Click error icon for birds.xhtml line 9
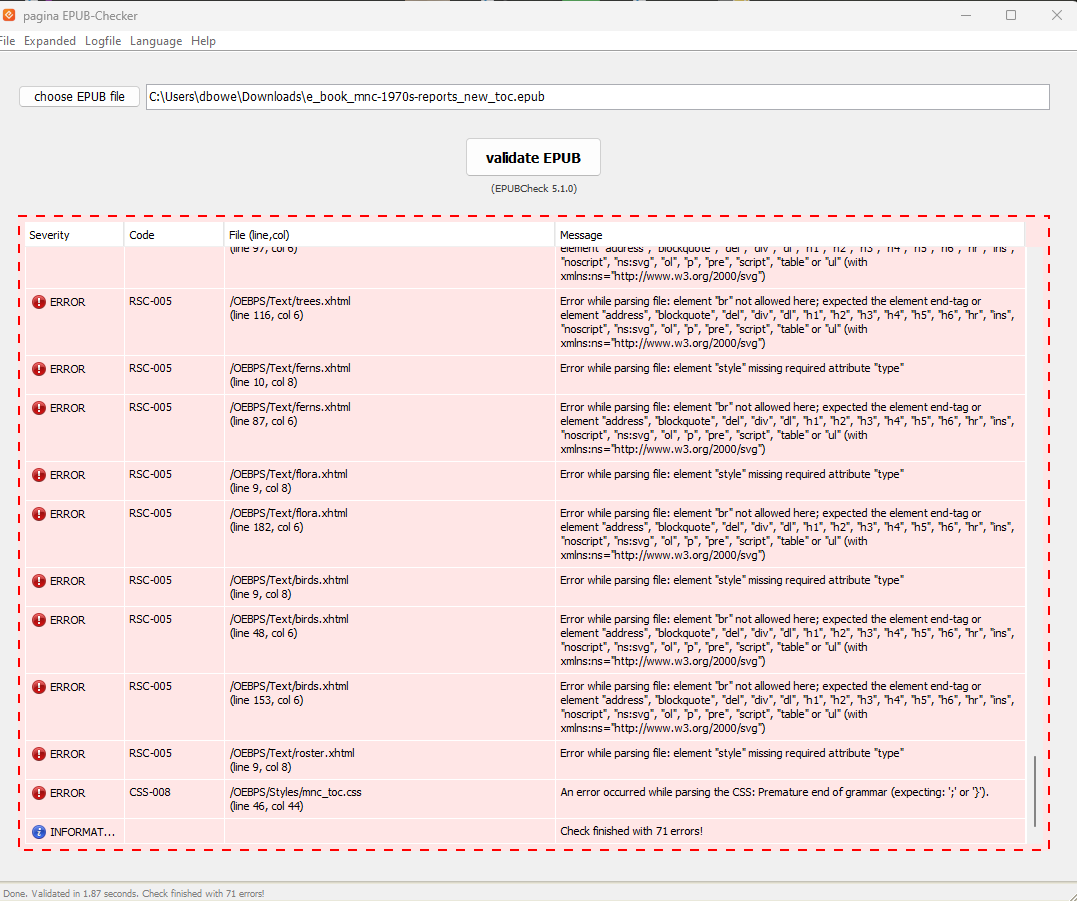1077x901 pixels. [39, 581]
